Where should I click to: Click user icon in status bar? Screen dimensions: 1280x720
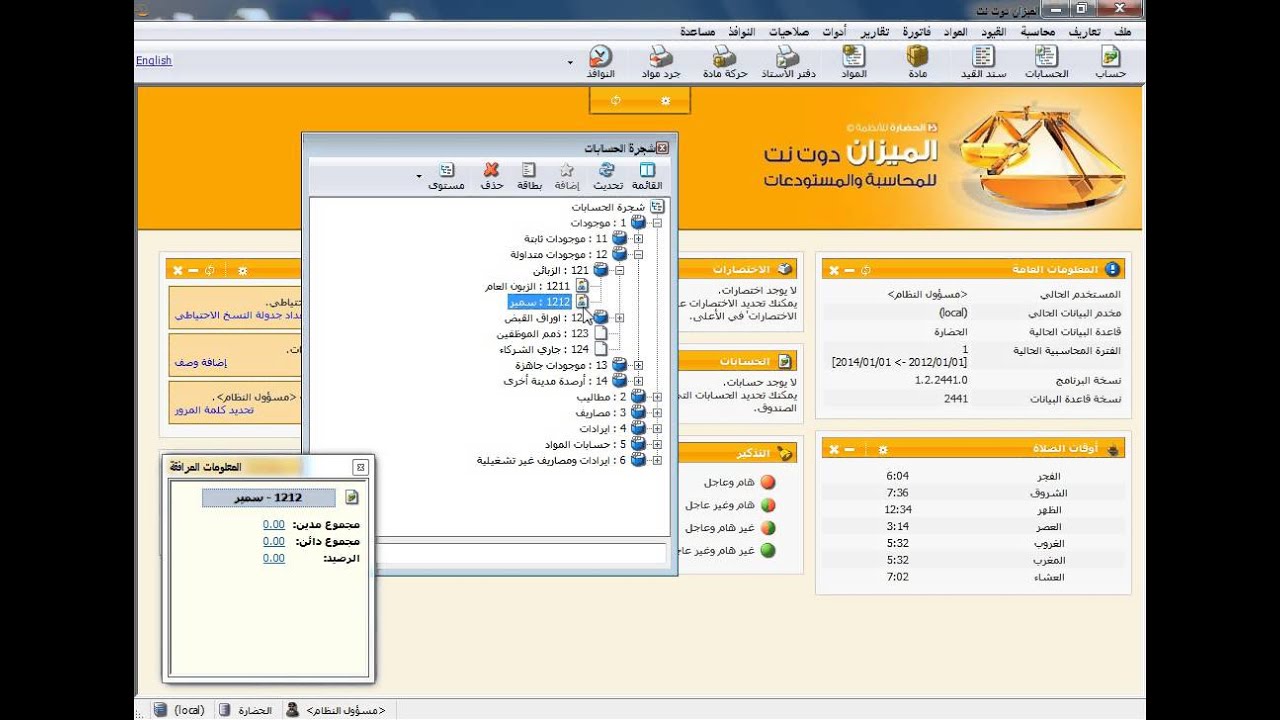coord(293,710)
